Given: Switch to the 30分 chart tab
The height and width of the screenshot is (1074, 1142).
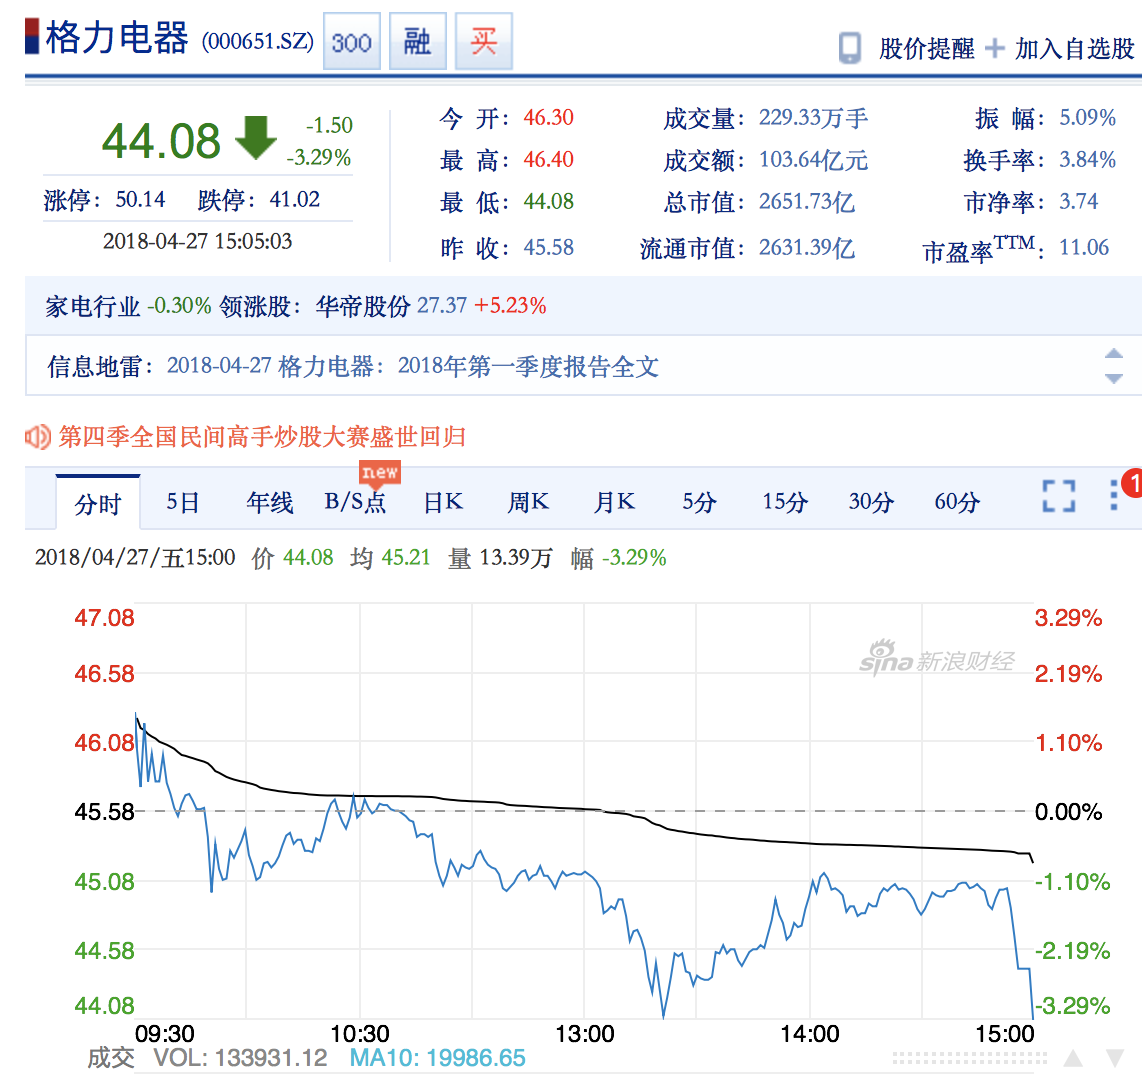Looking at the screenshot, I should click(x=871, y=502).
